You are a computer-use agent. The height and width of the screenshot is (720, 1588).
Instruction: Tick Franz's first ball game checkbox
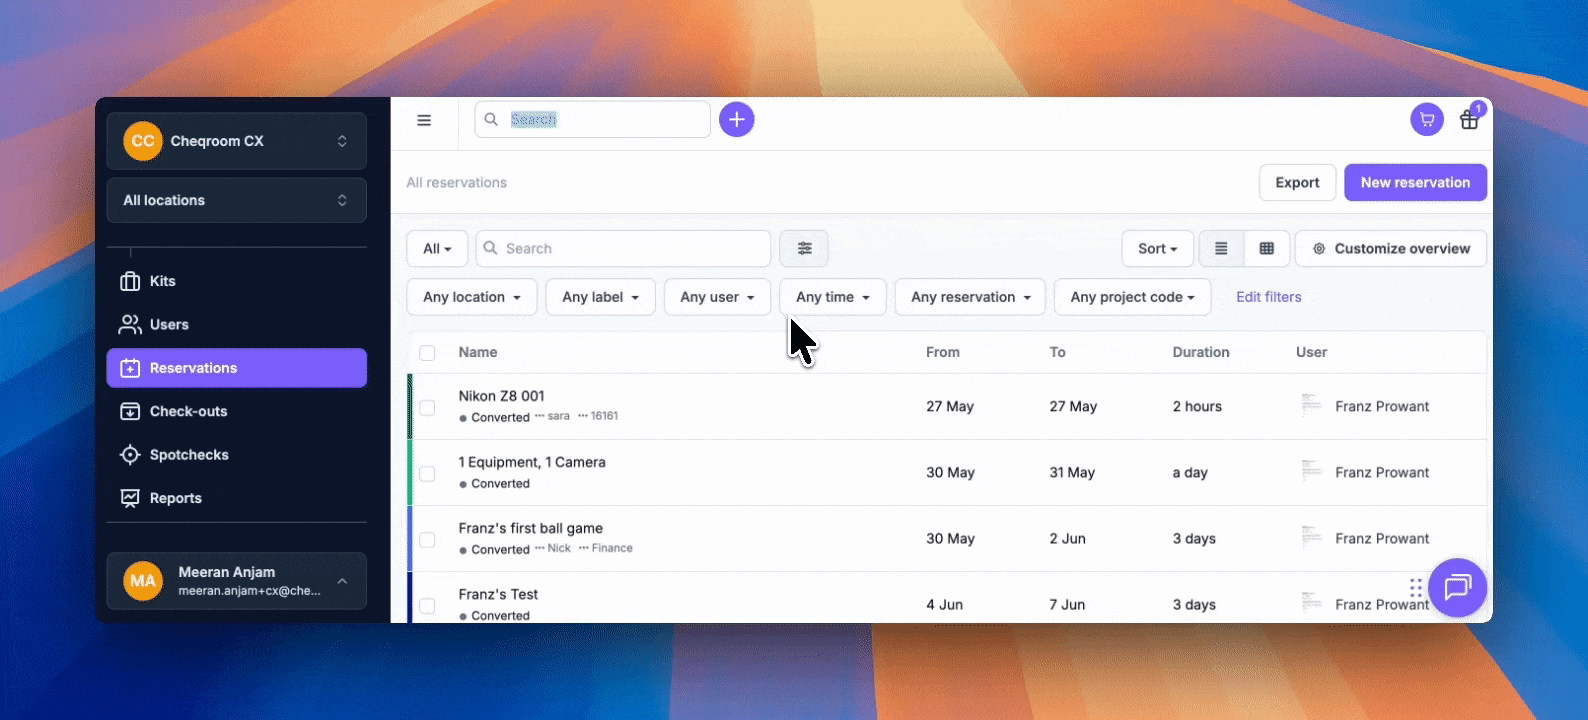(427, 539)
